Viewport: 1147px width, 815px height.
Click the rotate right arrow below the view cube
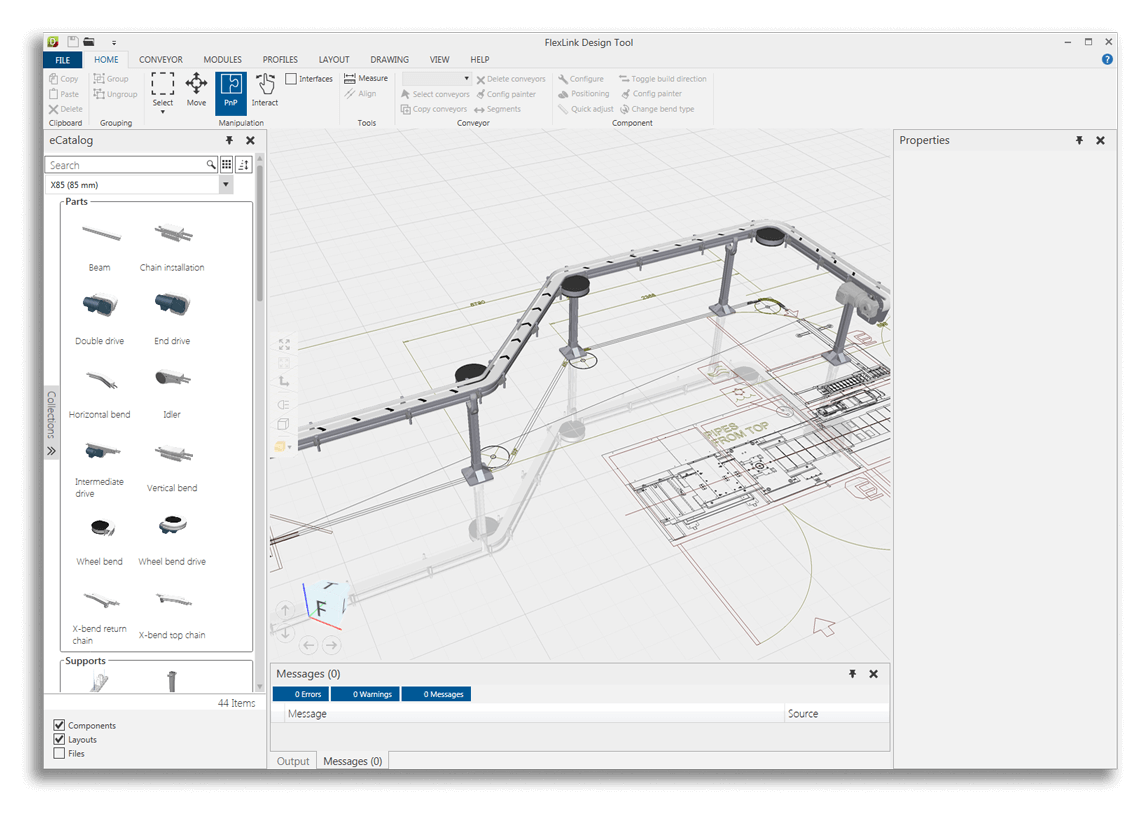331,645
